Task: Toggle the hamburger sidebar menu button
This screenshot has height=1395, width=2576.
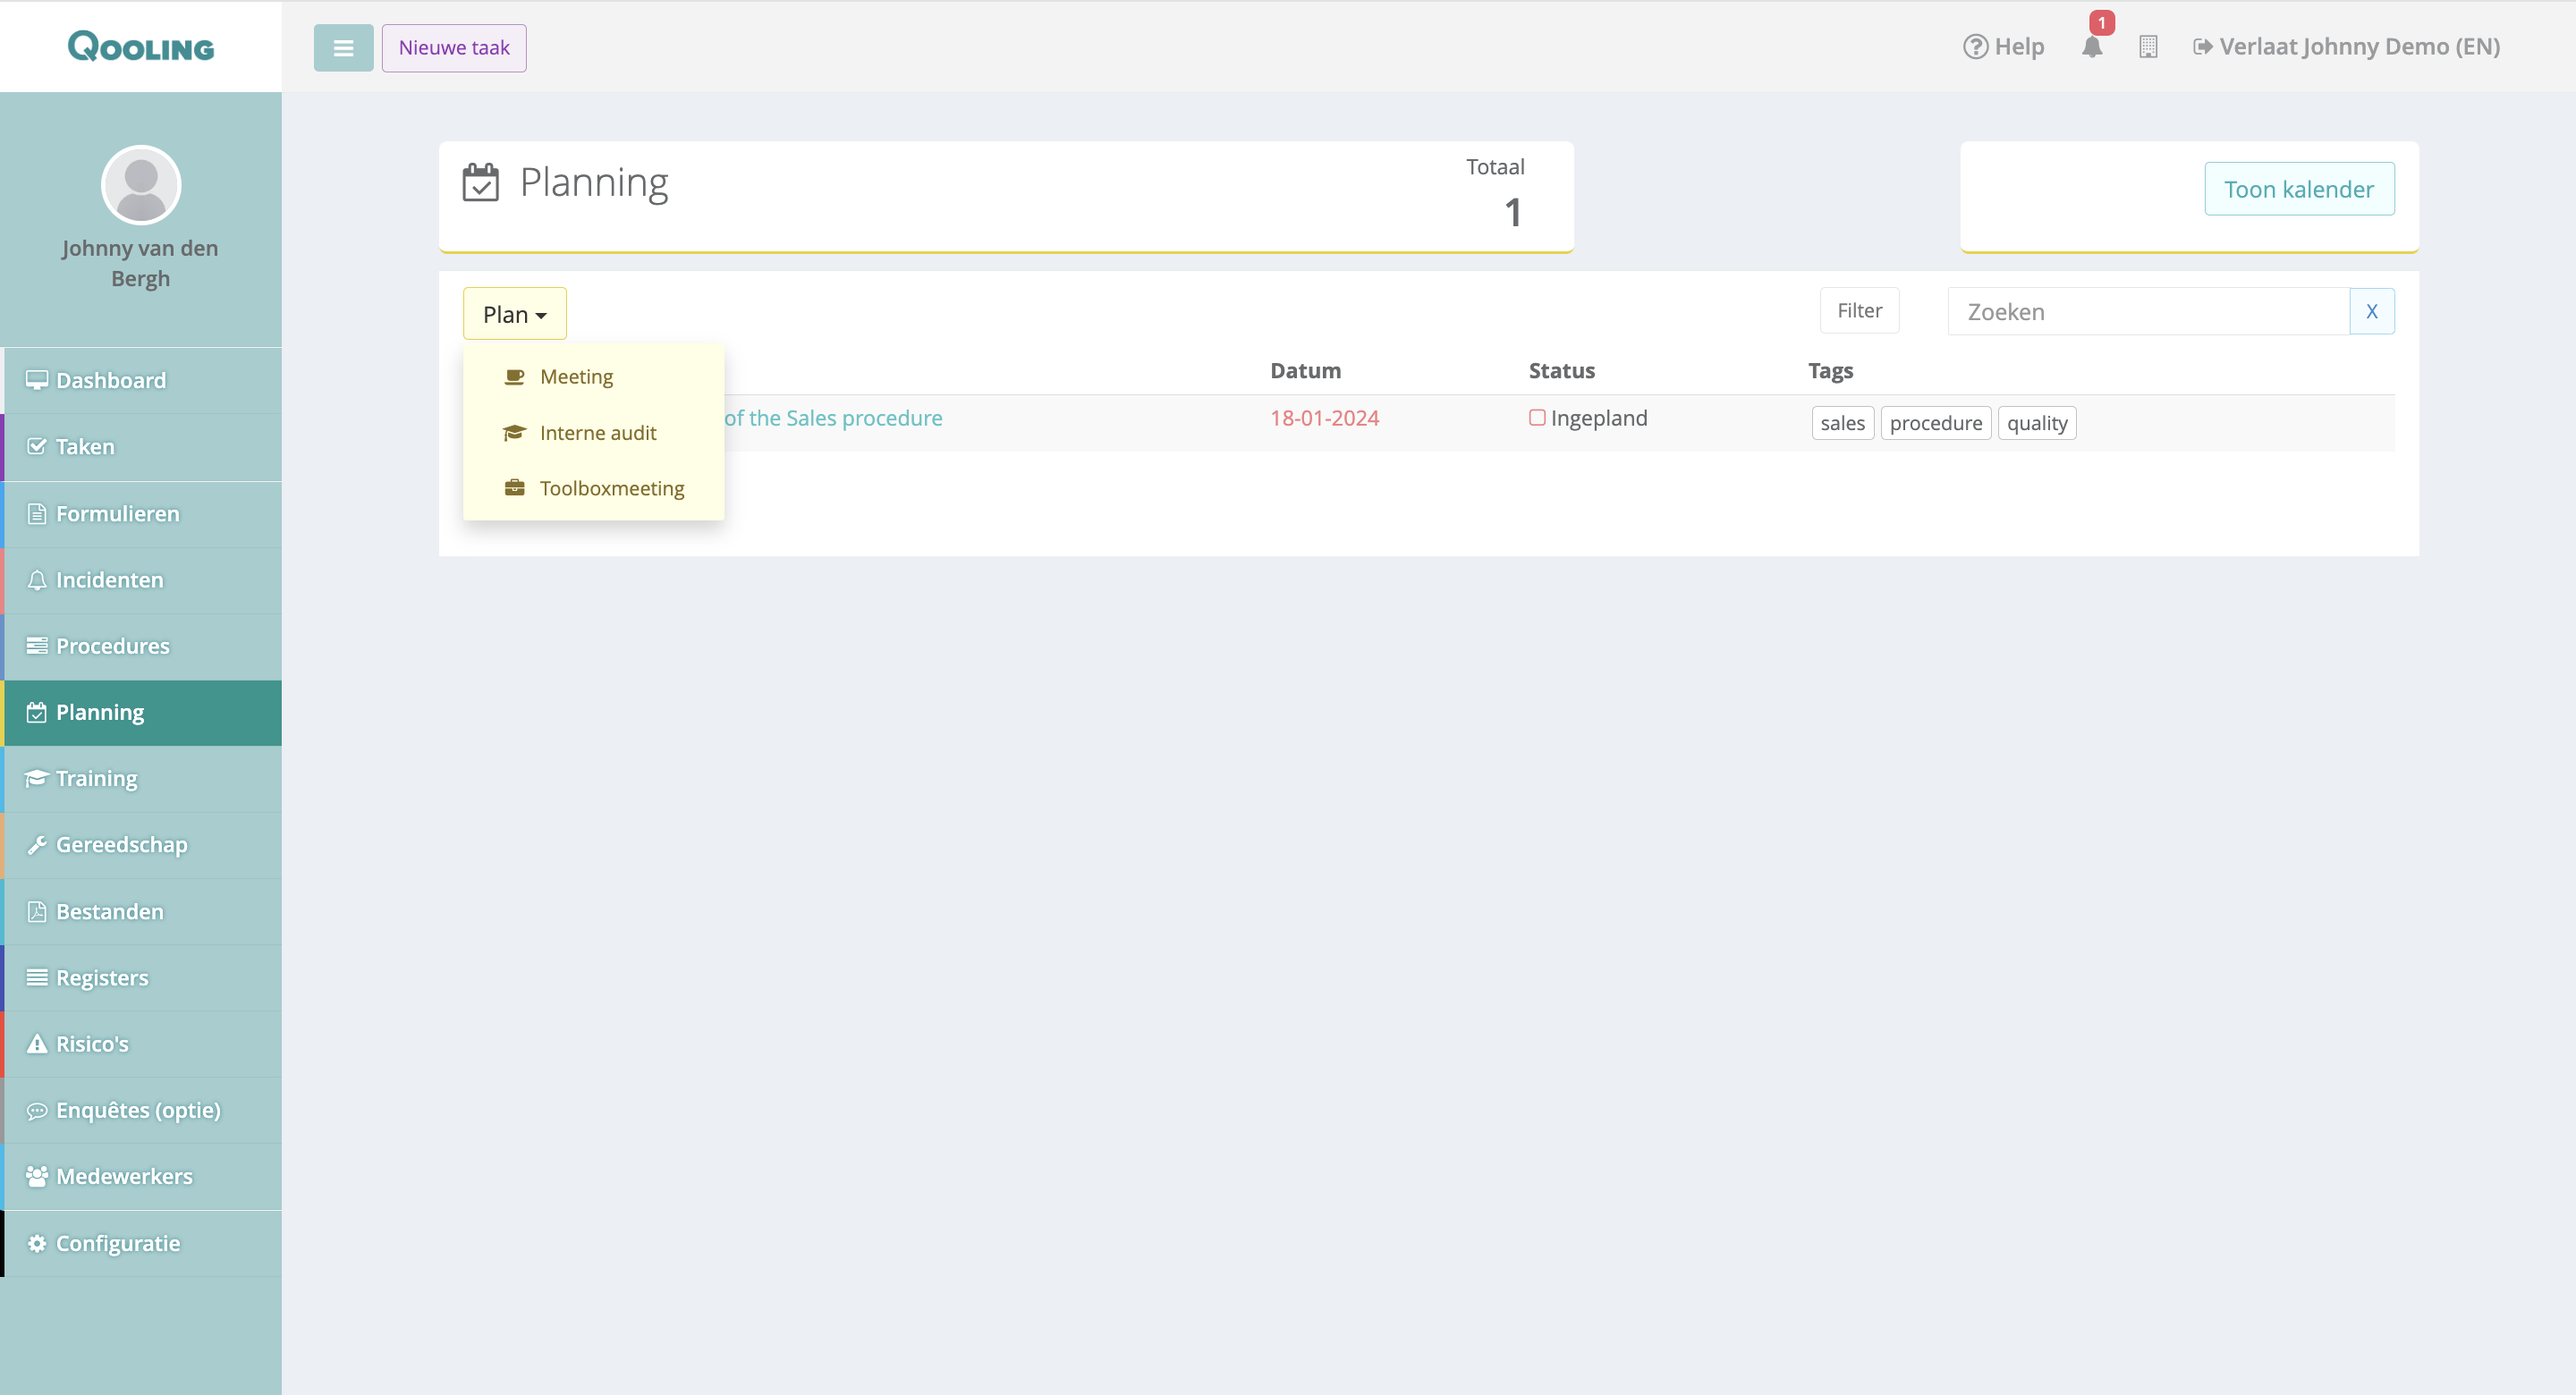Action: coord(343,48)
